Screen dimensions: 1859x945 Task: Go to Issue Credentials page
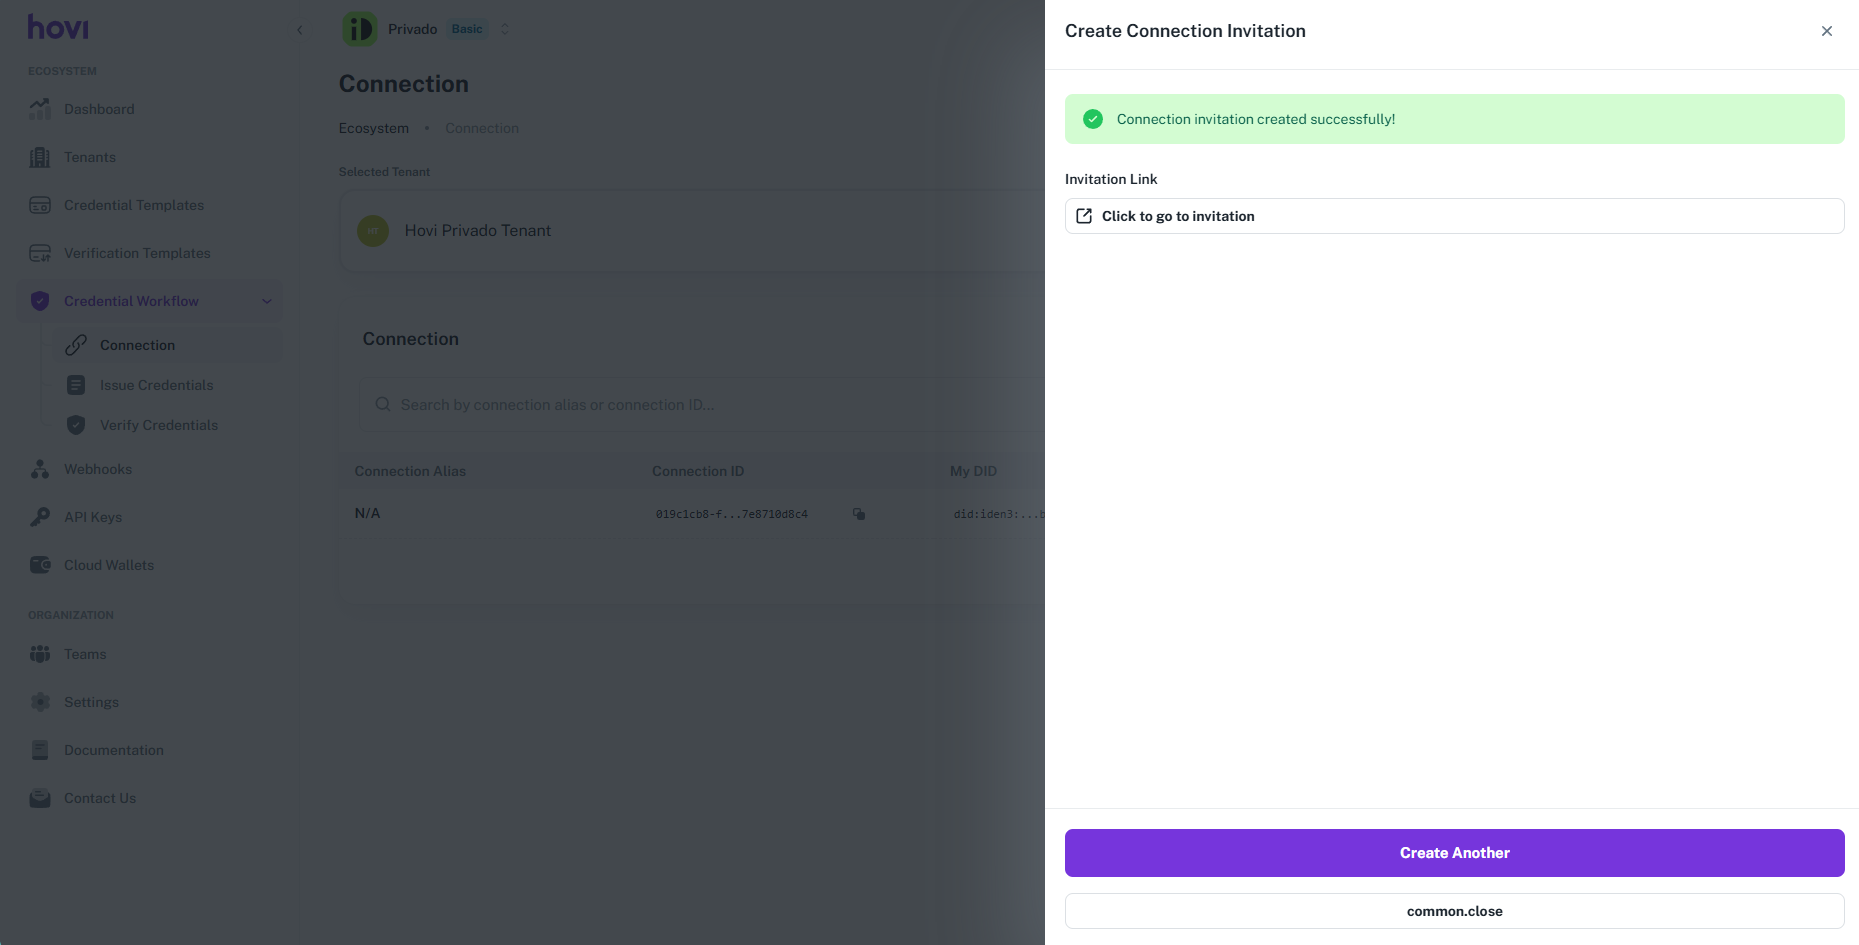click(x=156, y=385)
